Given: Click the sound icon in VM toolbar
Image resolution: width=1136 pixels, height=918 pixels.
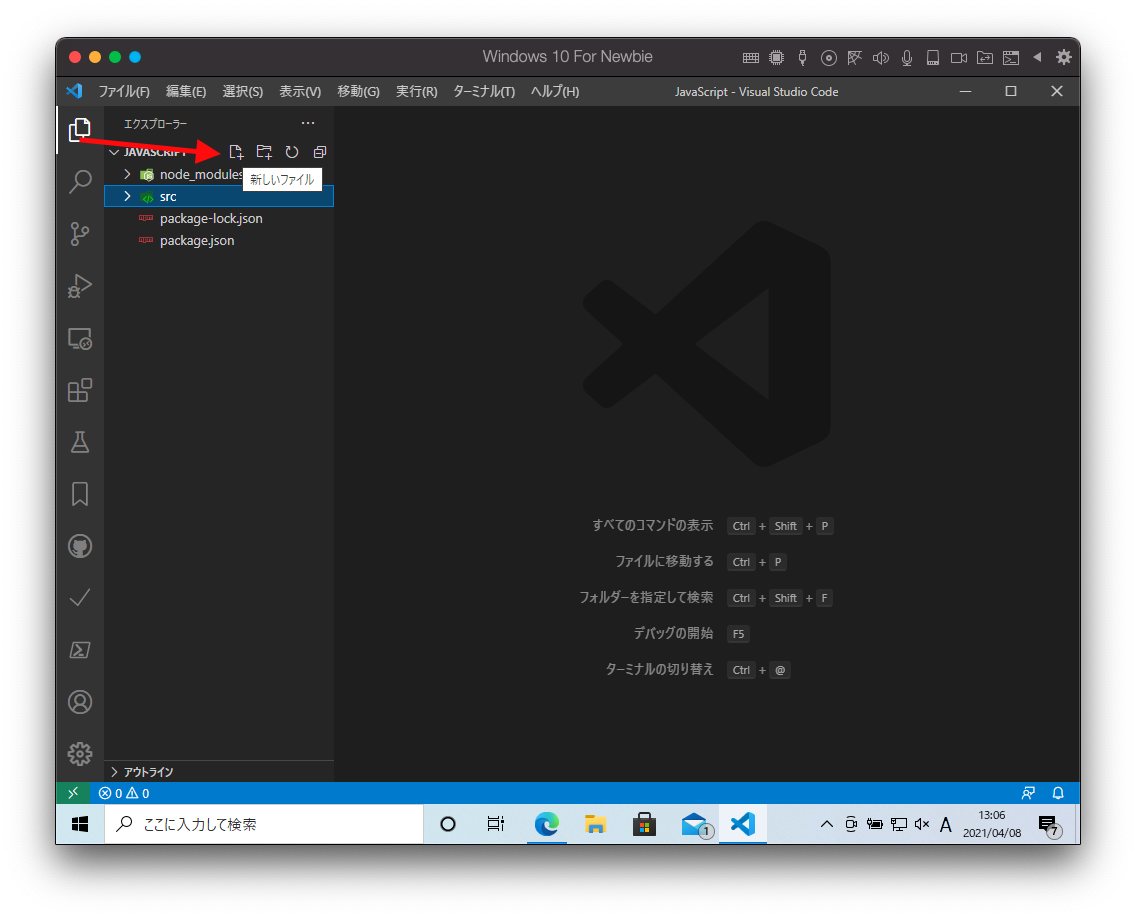Looking at the screenshot, I should (880, 58).
